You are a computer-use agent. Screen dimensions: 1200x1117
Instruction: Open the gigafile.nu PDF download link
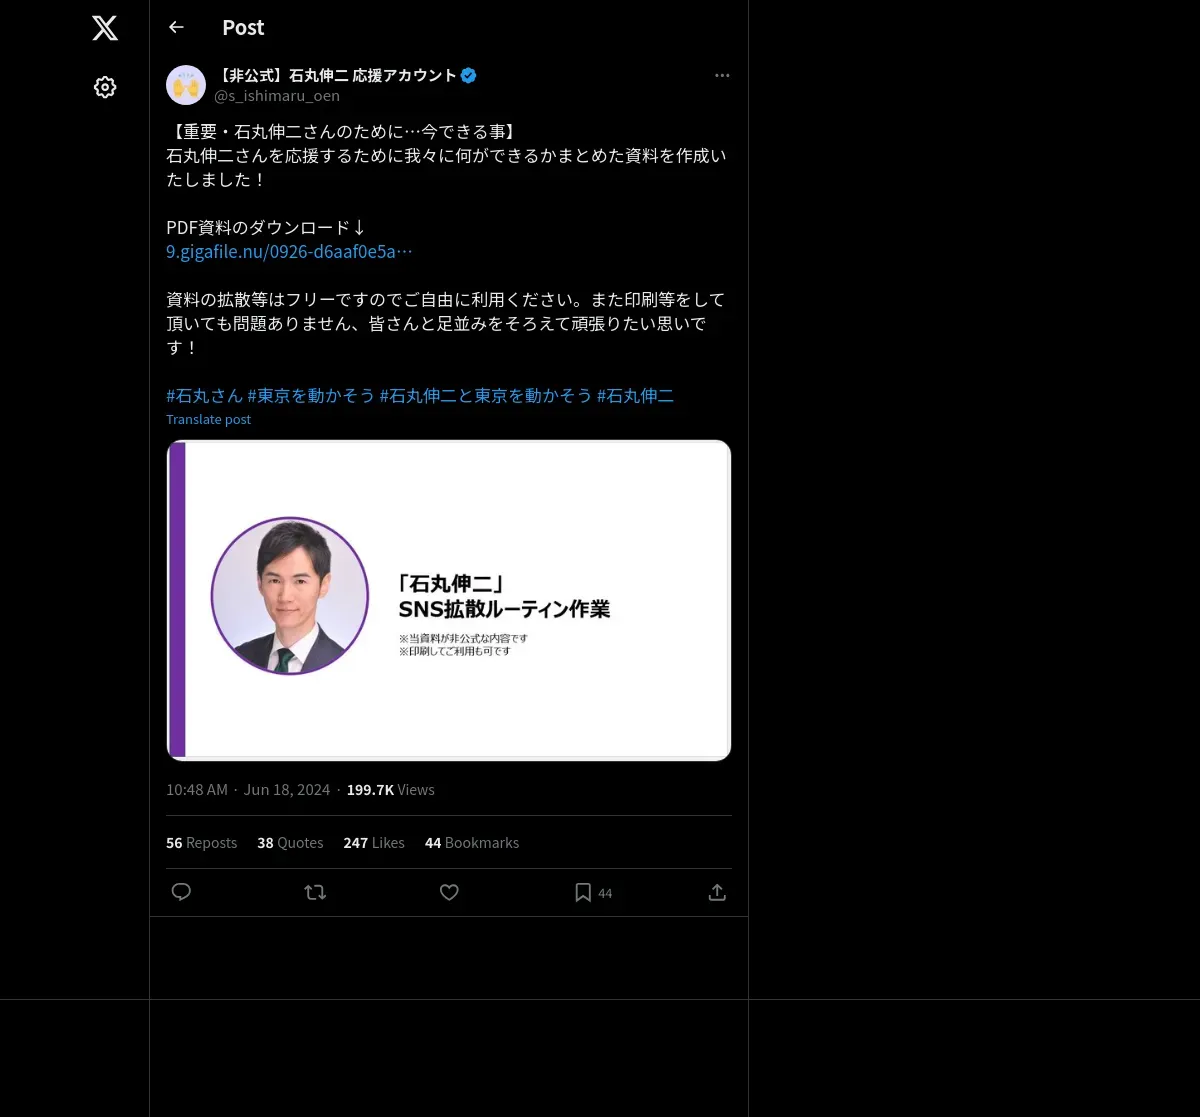click(289, 252)
